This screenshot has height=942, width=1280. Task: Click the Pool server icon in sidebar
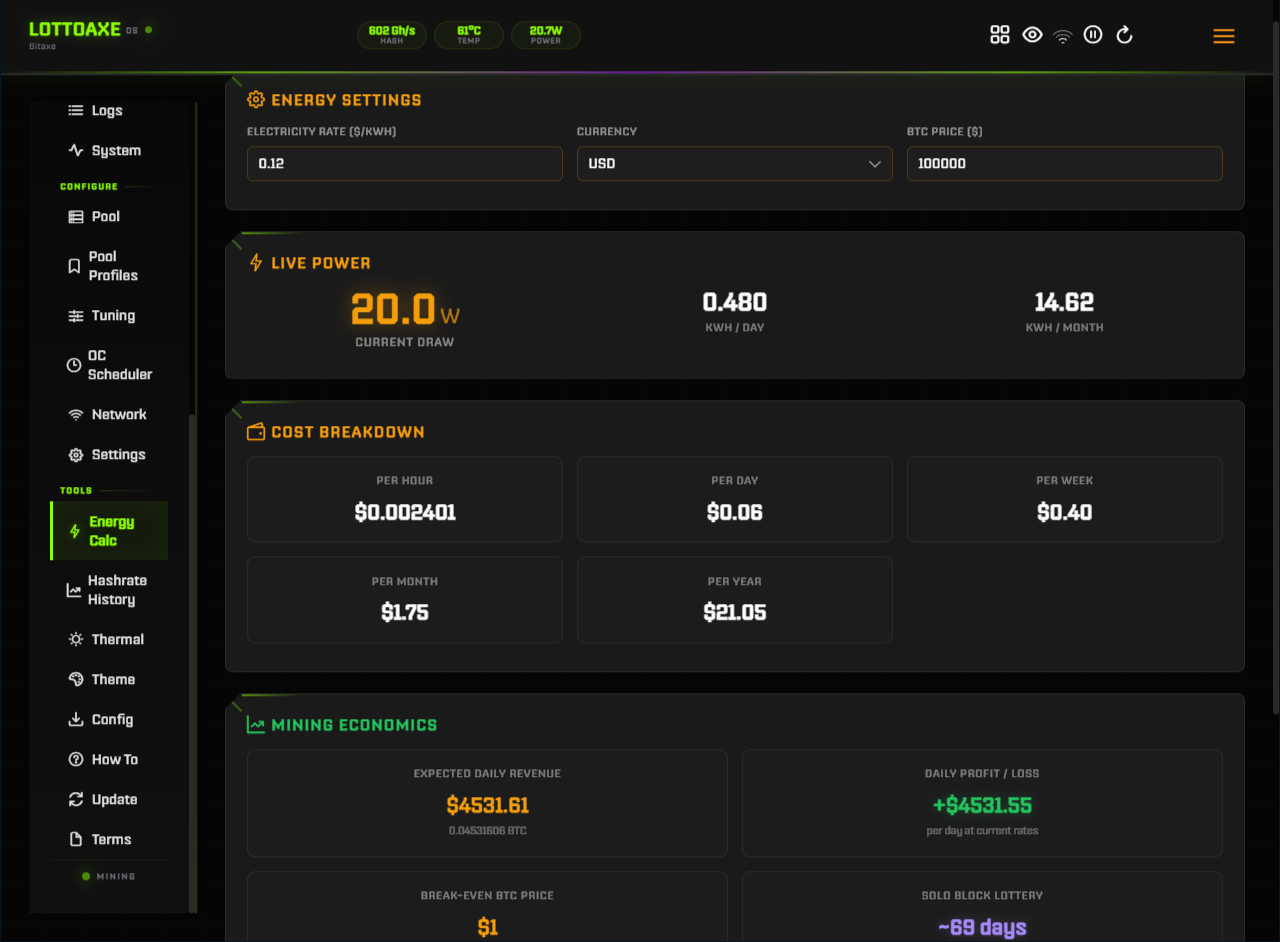[x=75, y=217]
